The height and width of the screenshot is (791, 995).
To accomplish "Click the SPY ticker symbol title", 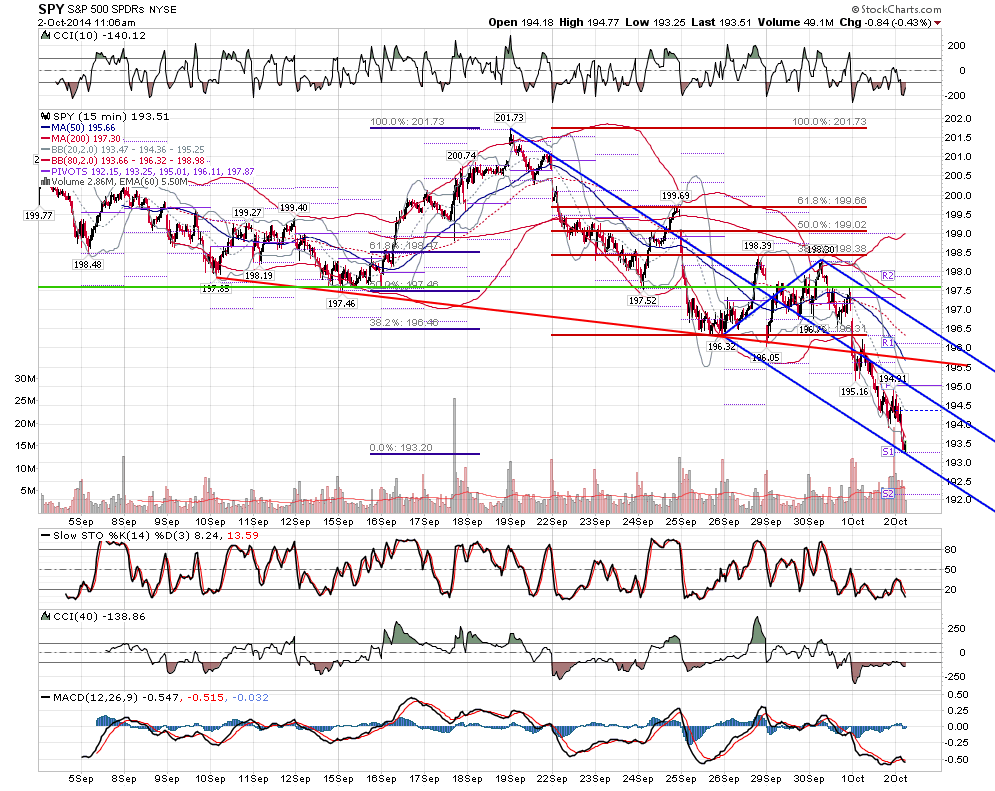I will click(51, 9).
